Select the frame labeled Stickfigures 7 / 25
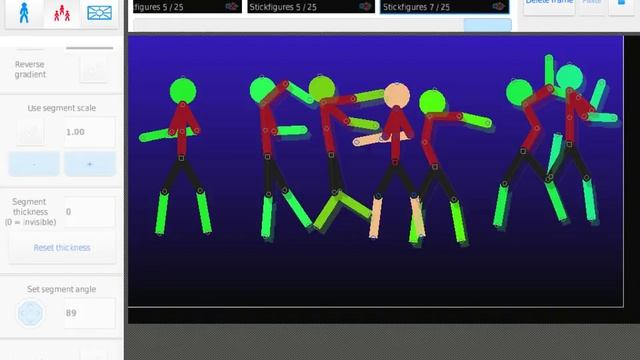 pyautogui.click(x=444, y=7)
